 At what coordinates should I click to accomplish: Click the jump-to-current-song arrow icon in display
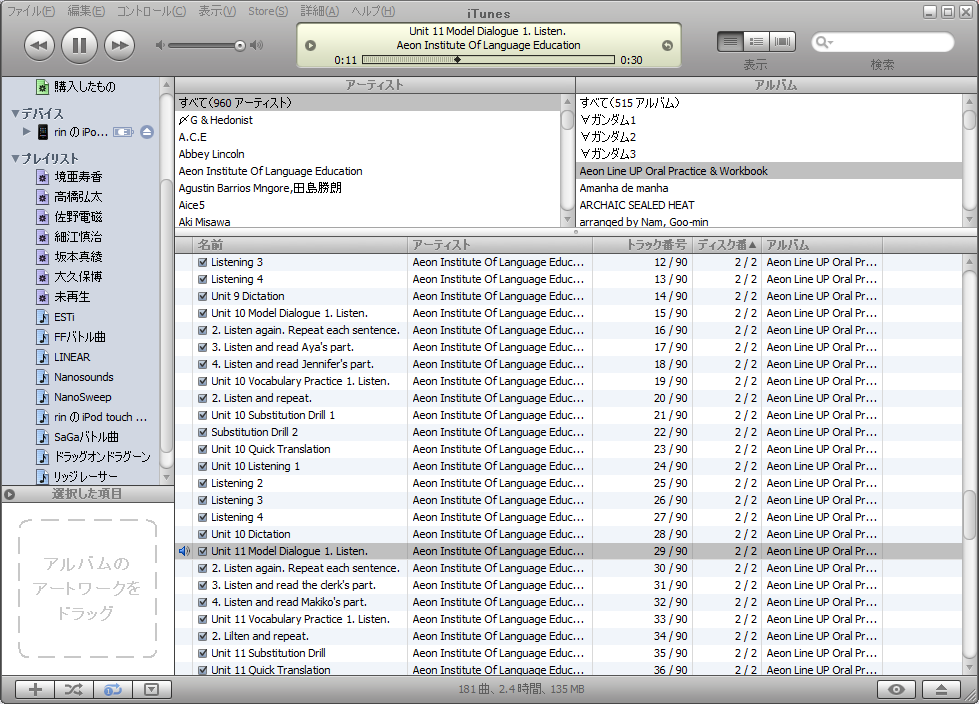pos(667,46)
